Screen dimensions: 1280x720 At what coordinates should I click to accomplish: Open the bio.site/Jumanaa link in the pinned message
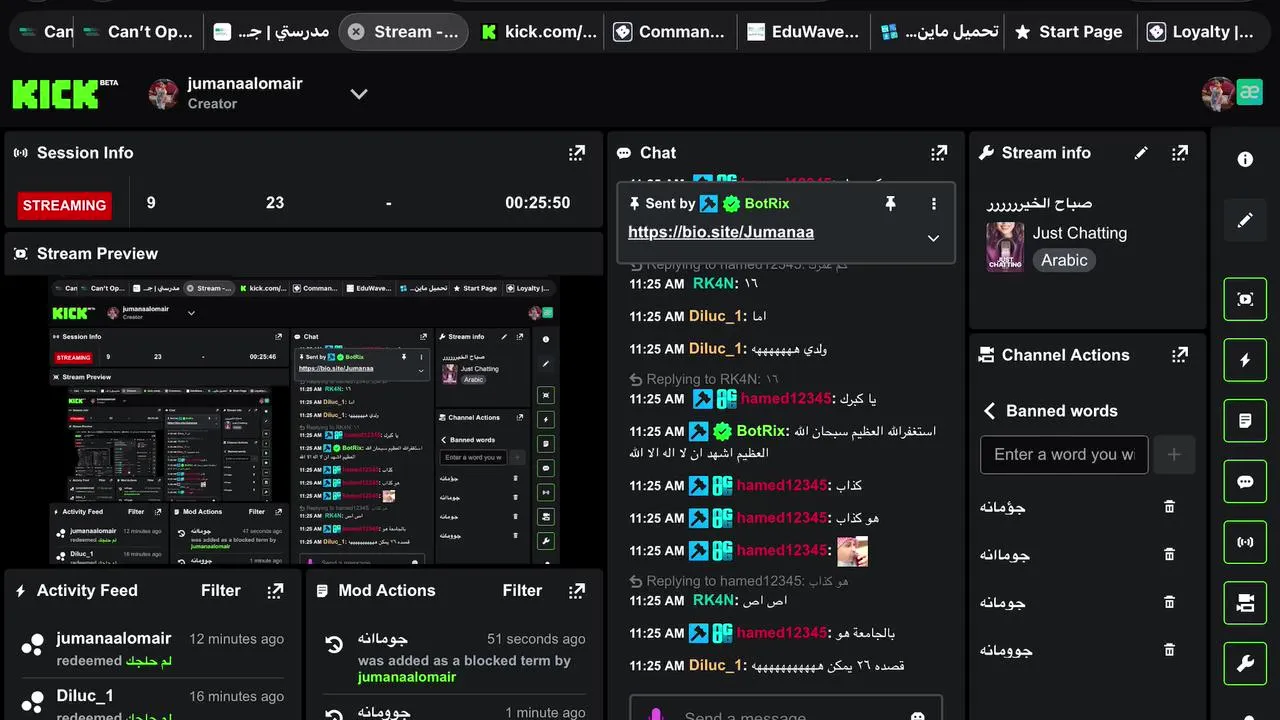click(721, 232)
